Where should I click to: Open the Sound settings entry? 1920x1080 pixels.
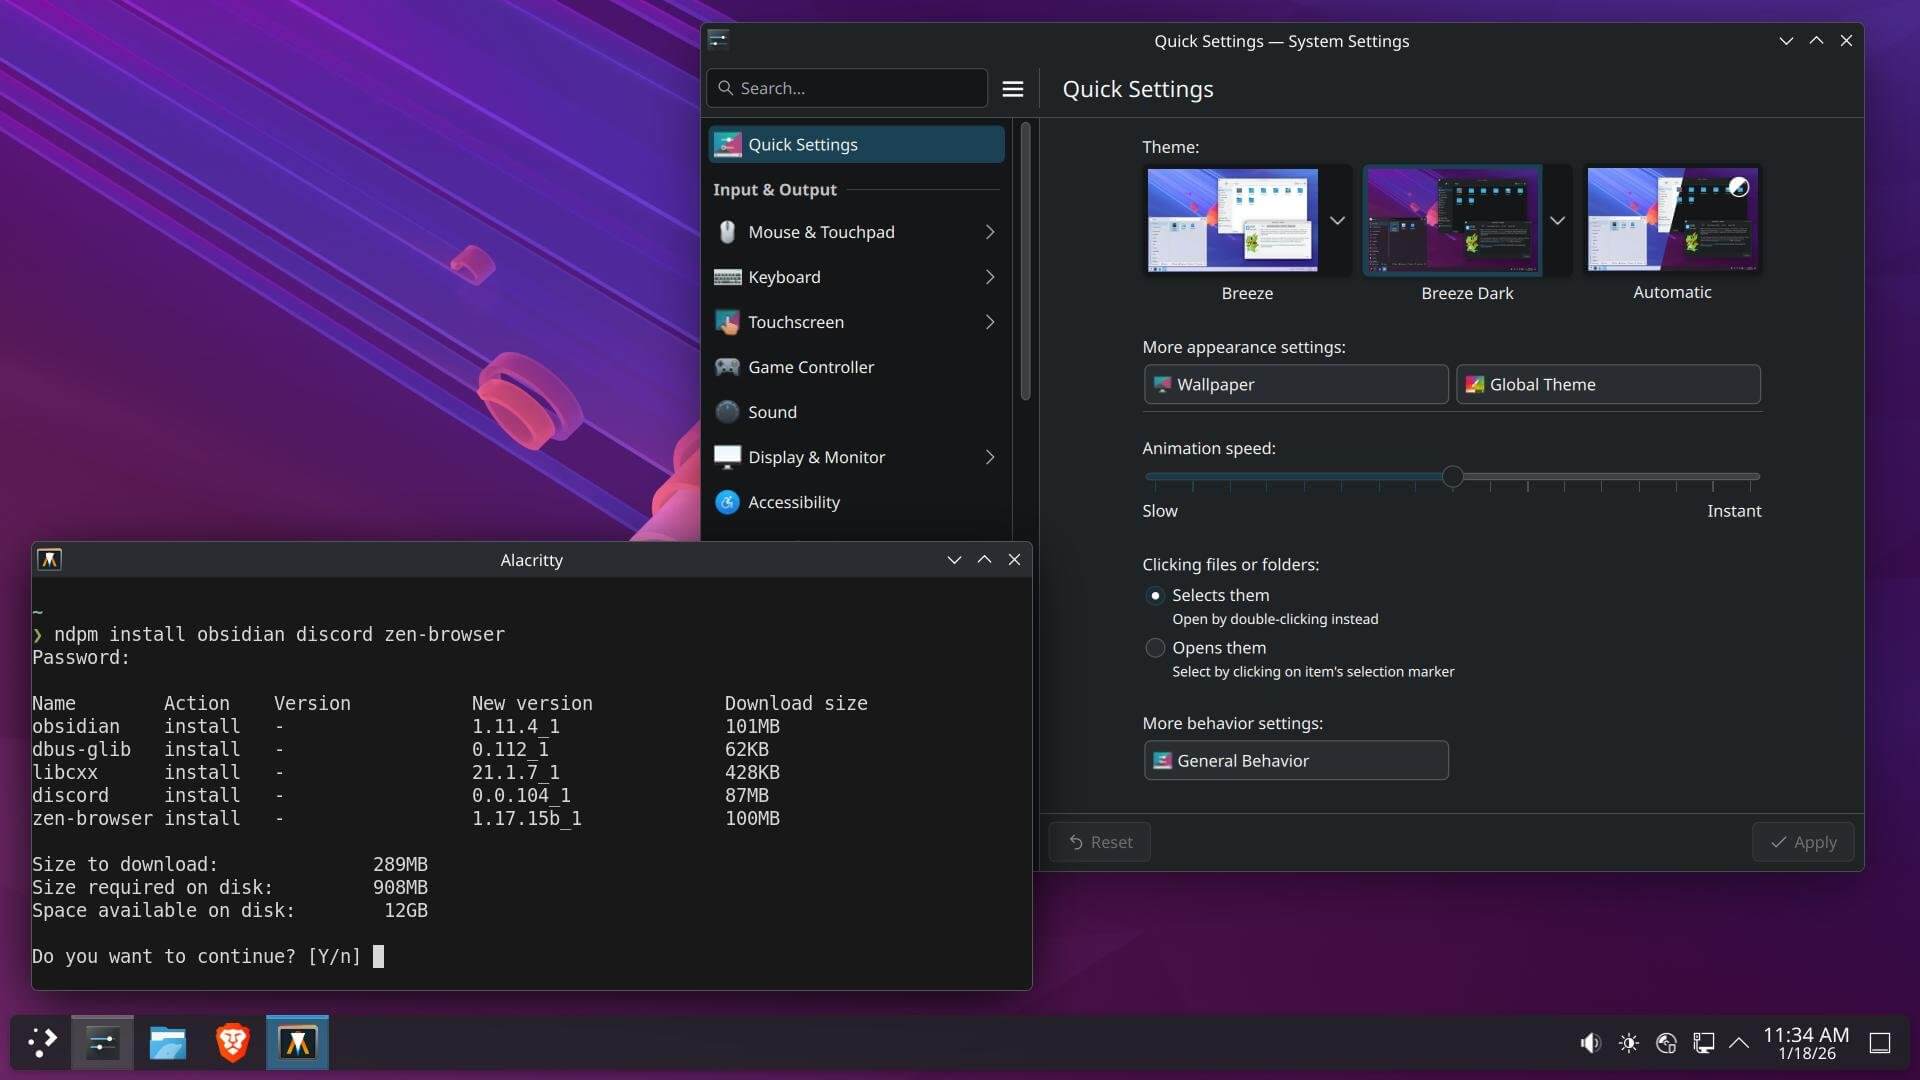[772, 412]
